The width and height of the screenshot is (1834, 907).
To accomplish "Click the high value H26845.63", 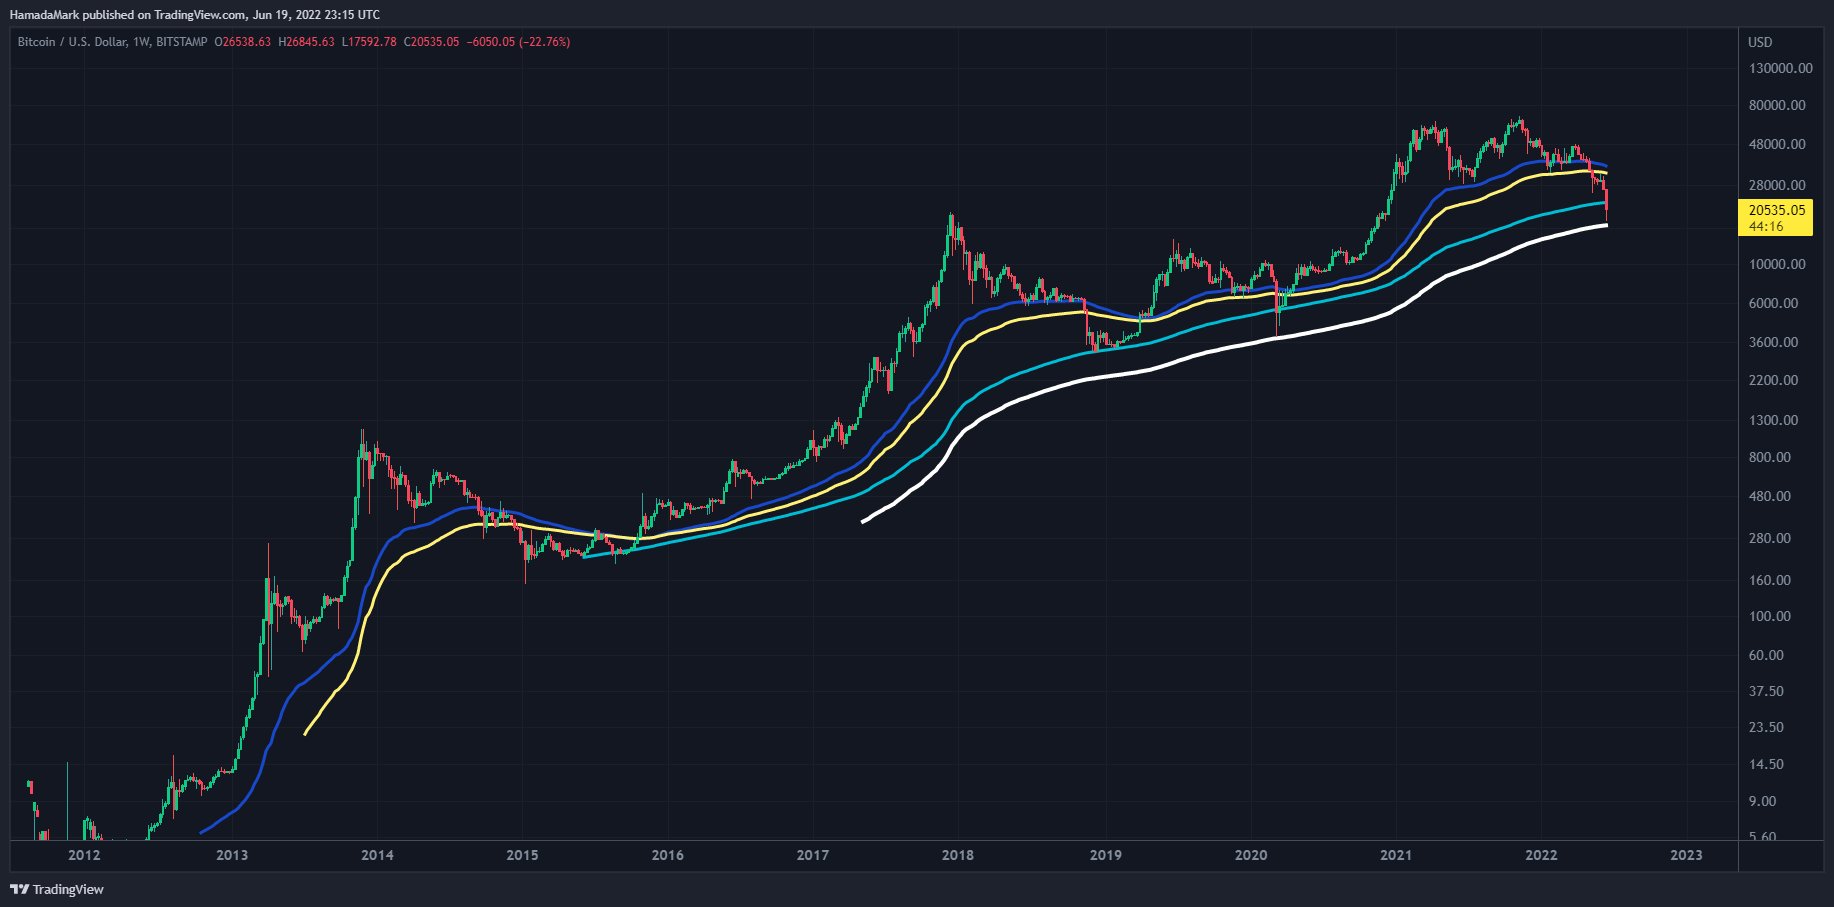I will pos(306,42).
